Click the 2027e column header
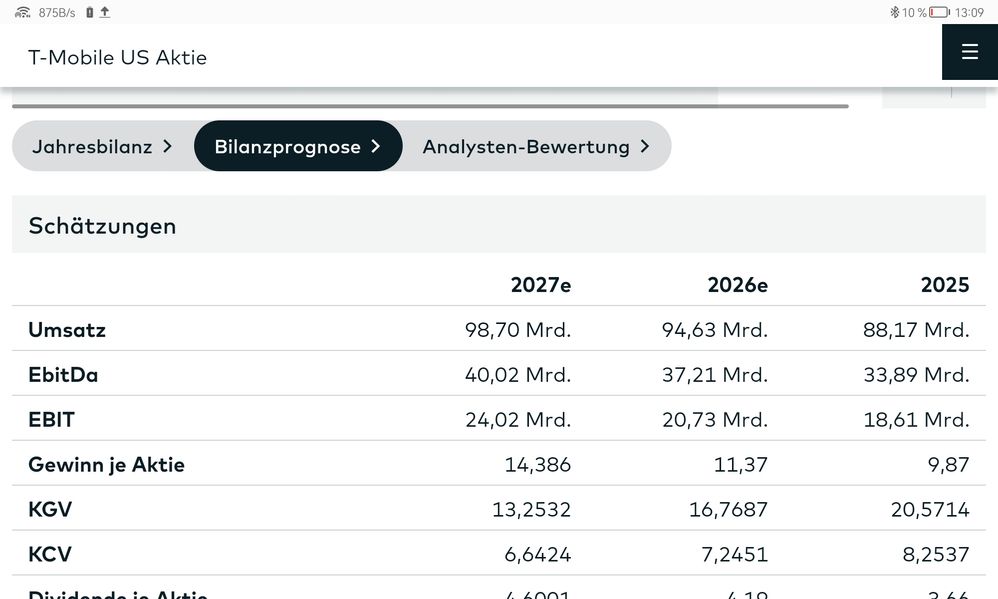Viewport: 998px width, 599px height. pyautogui.click(x=540, y=285)
